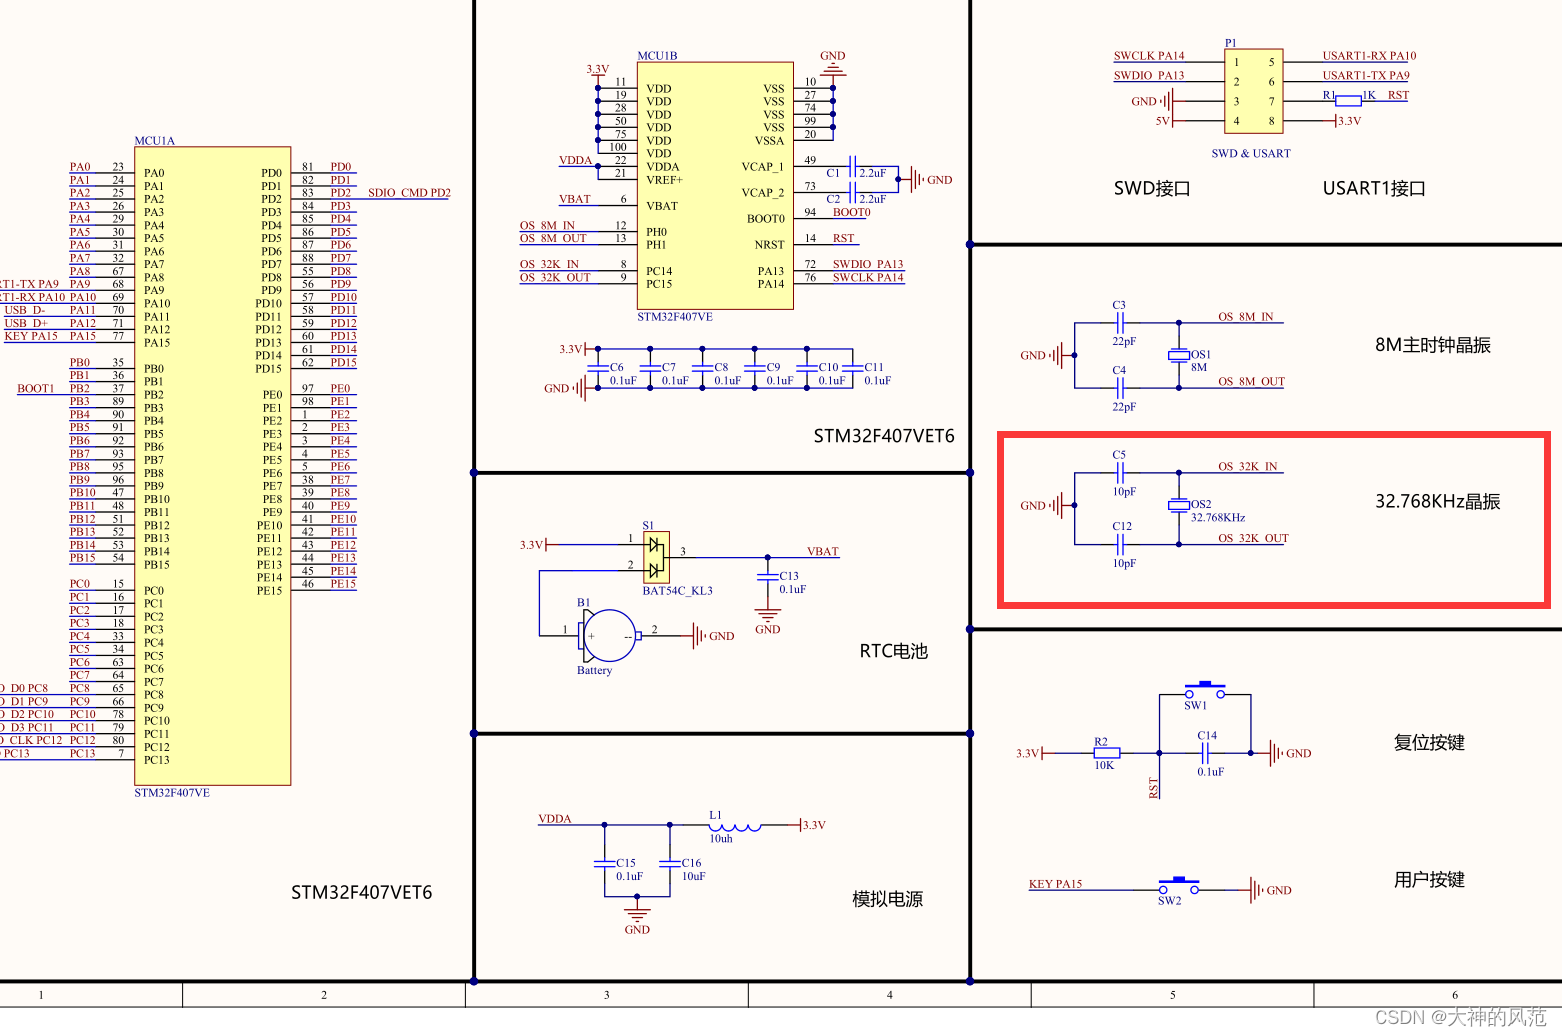Click the 'Battery' label under B1

[594, 671]
